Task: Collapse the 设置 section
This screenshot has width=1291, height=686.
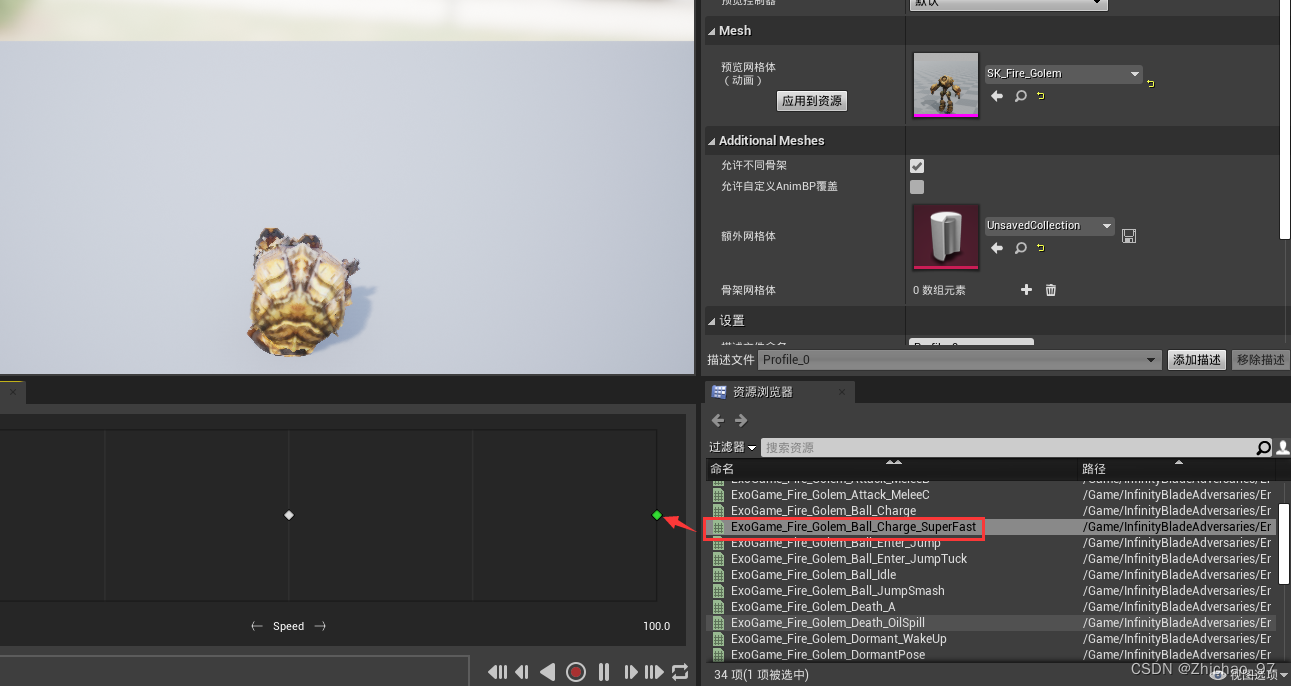Action: (x=712, y=321)
